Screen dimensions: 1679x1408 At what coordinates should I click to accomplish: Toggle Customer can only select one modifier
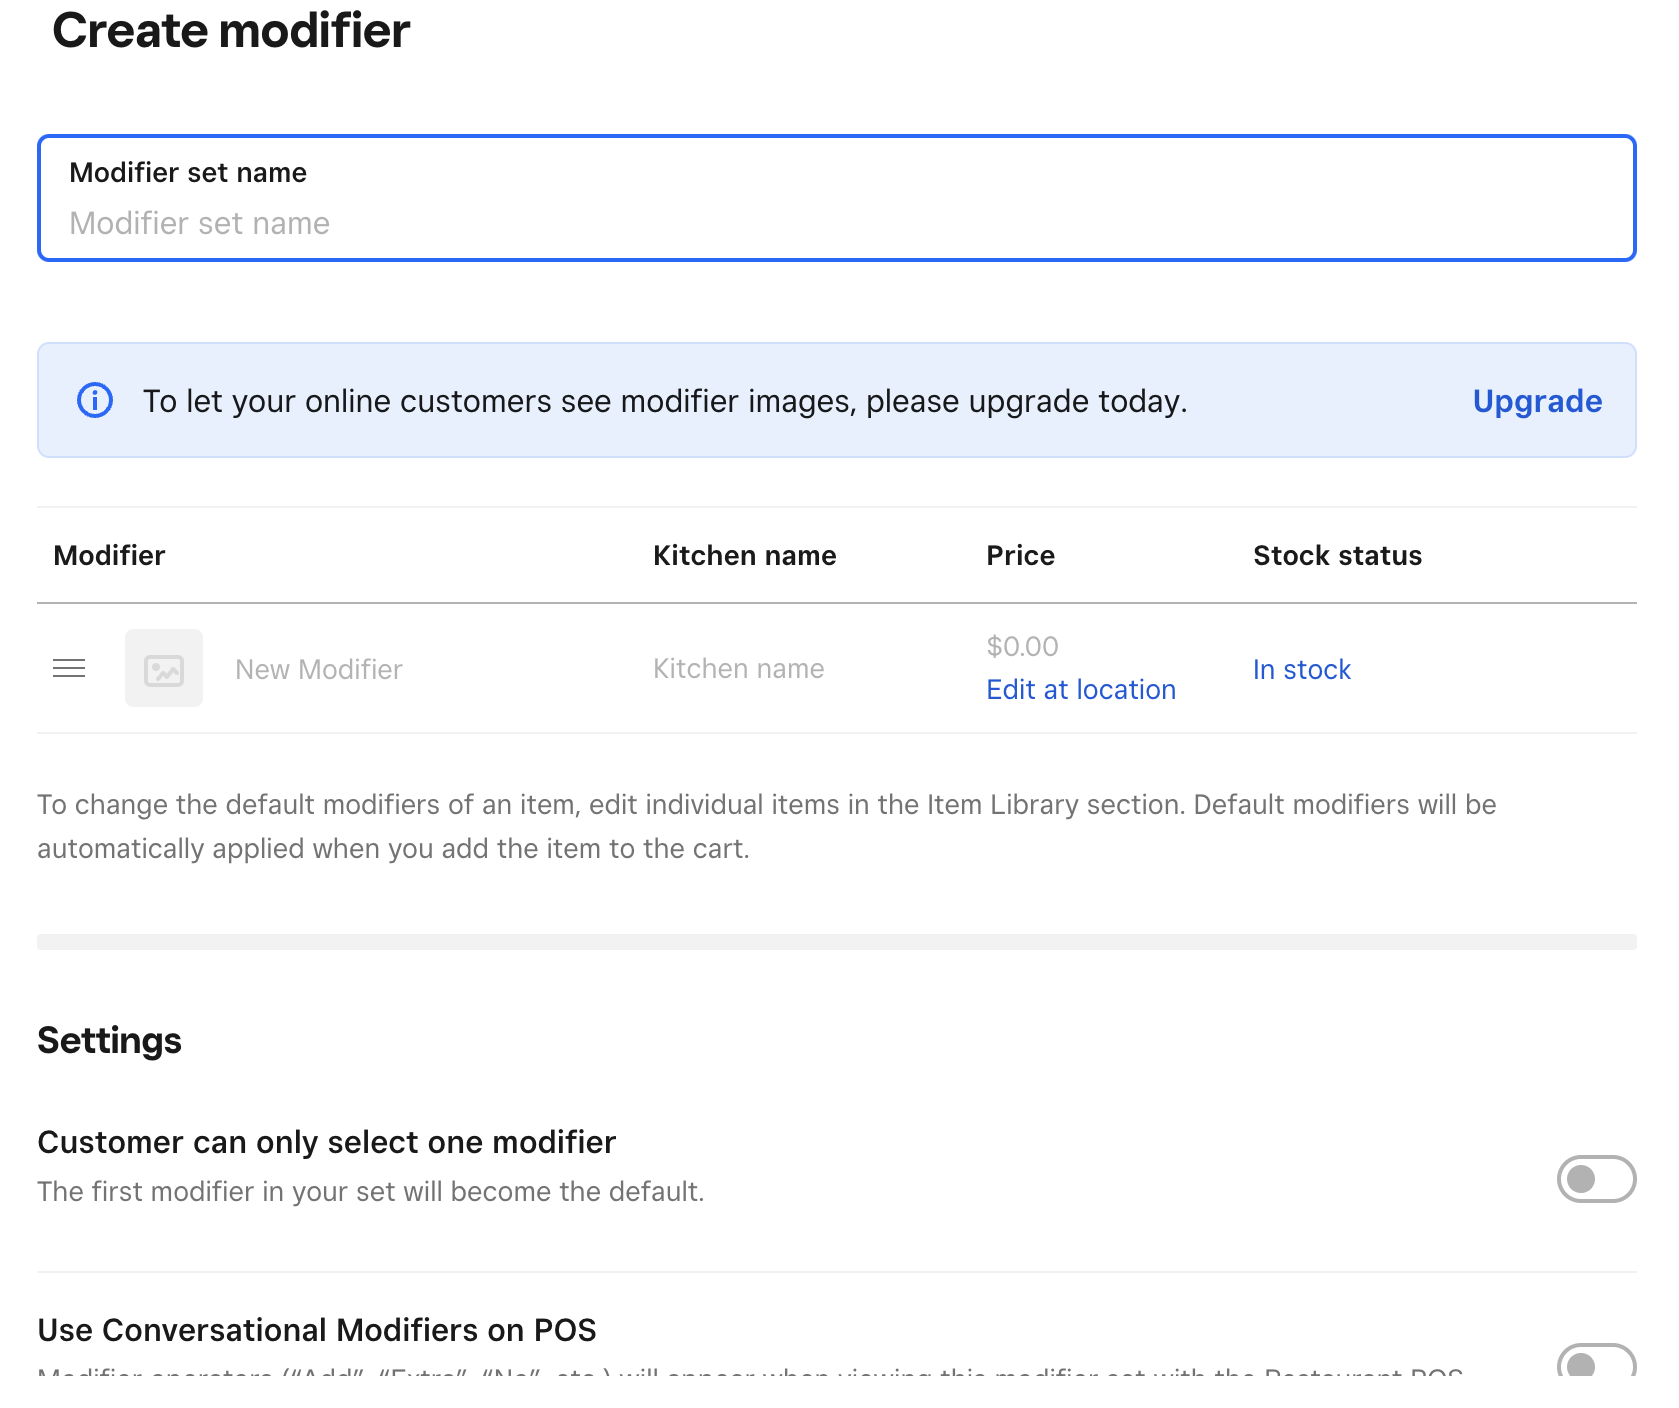1595,1179
